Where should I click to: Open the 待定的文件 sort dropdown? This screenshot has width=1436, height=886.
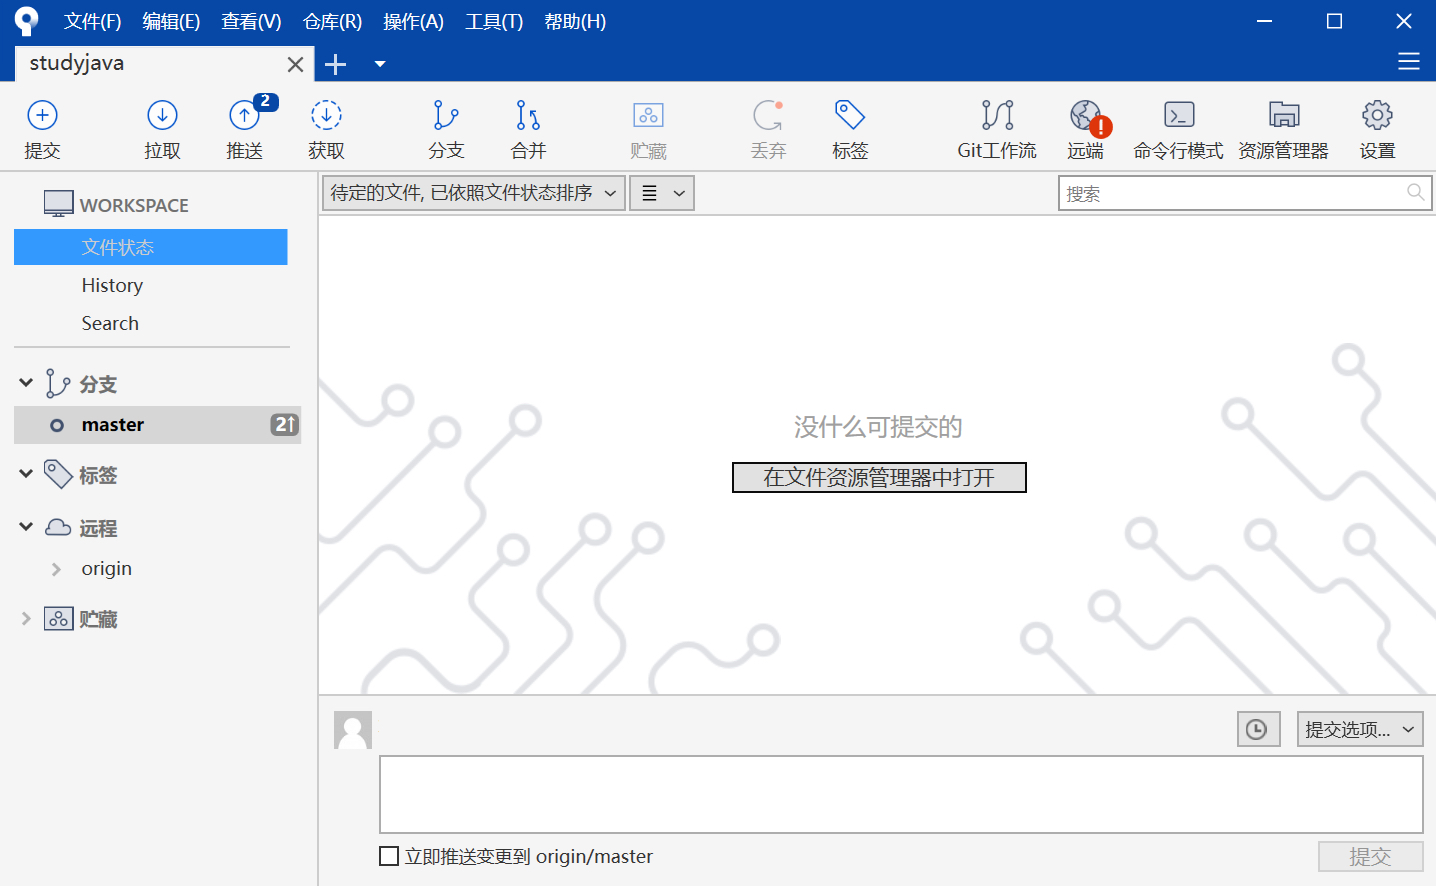(x=474, y=193)
